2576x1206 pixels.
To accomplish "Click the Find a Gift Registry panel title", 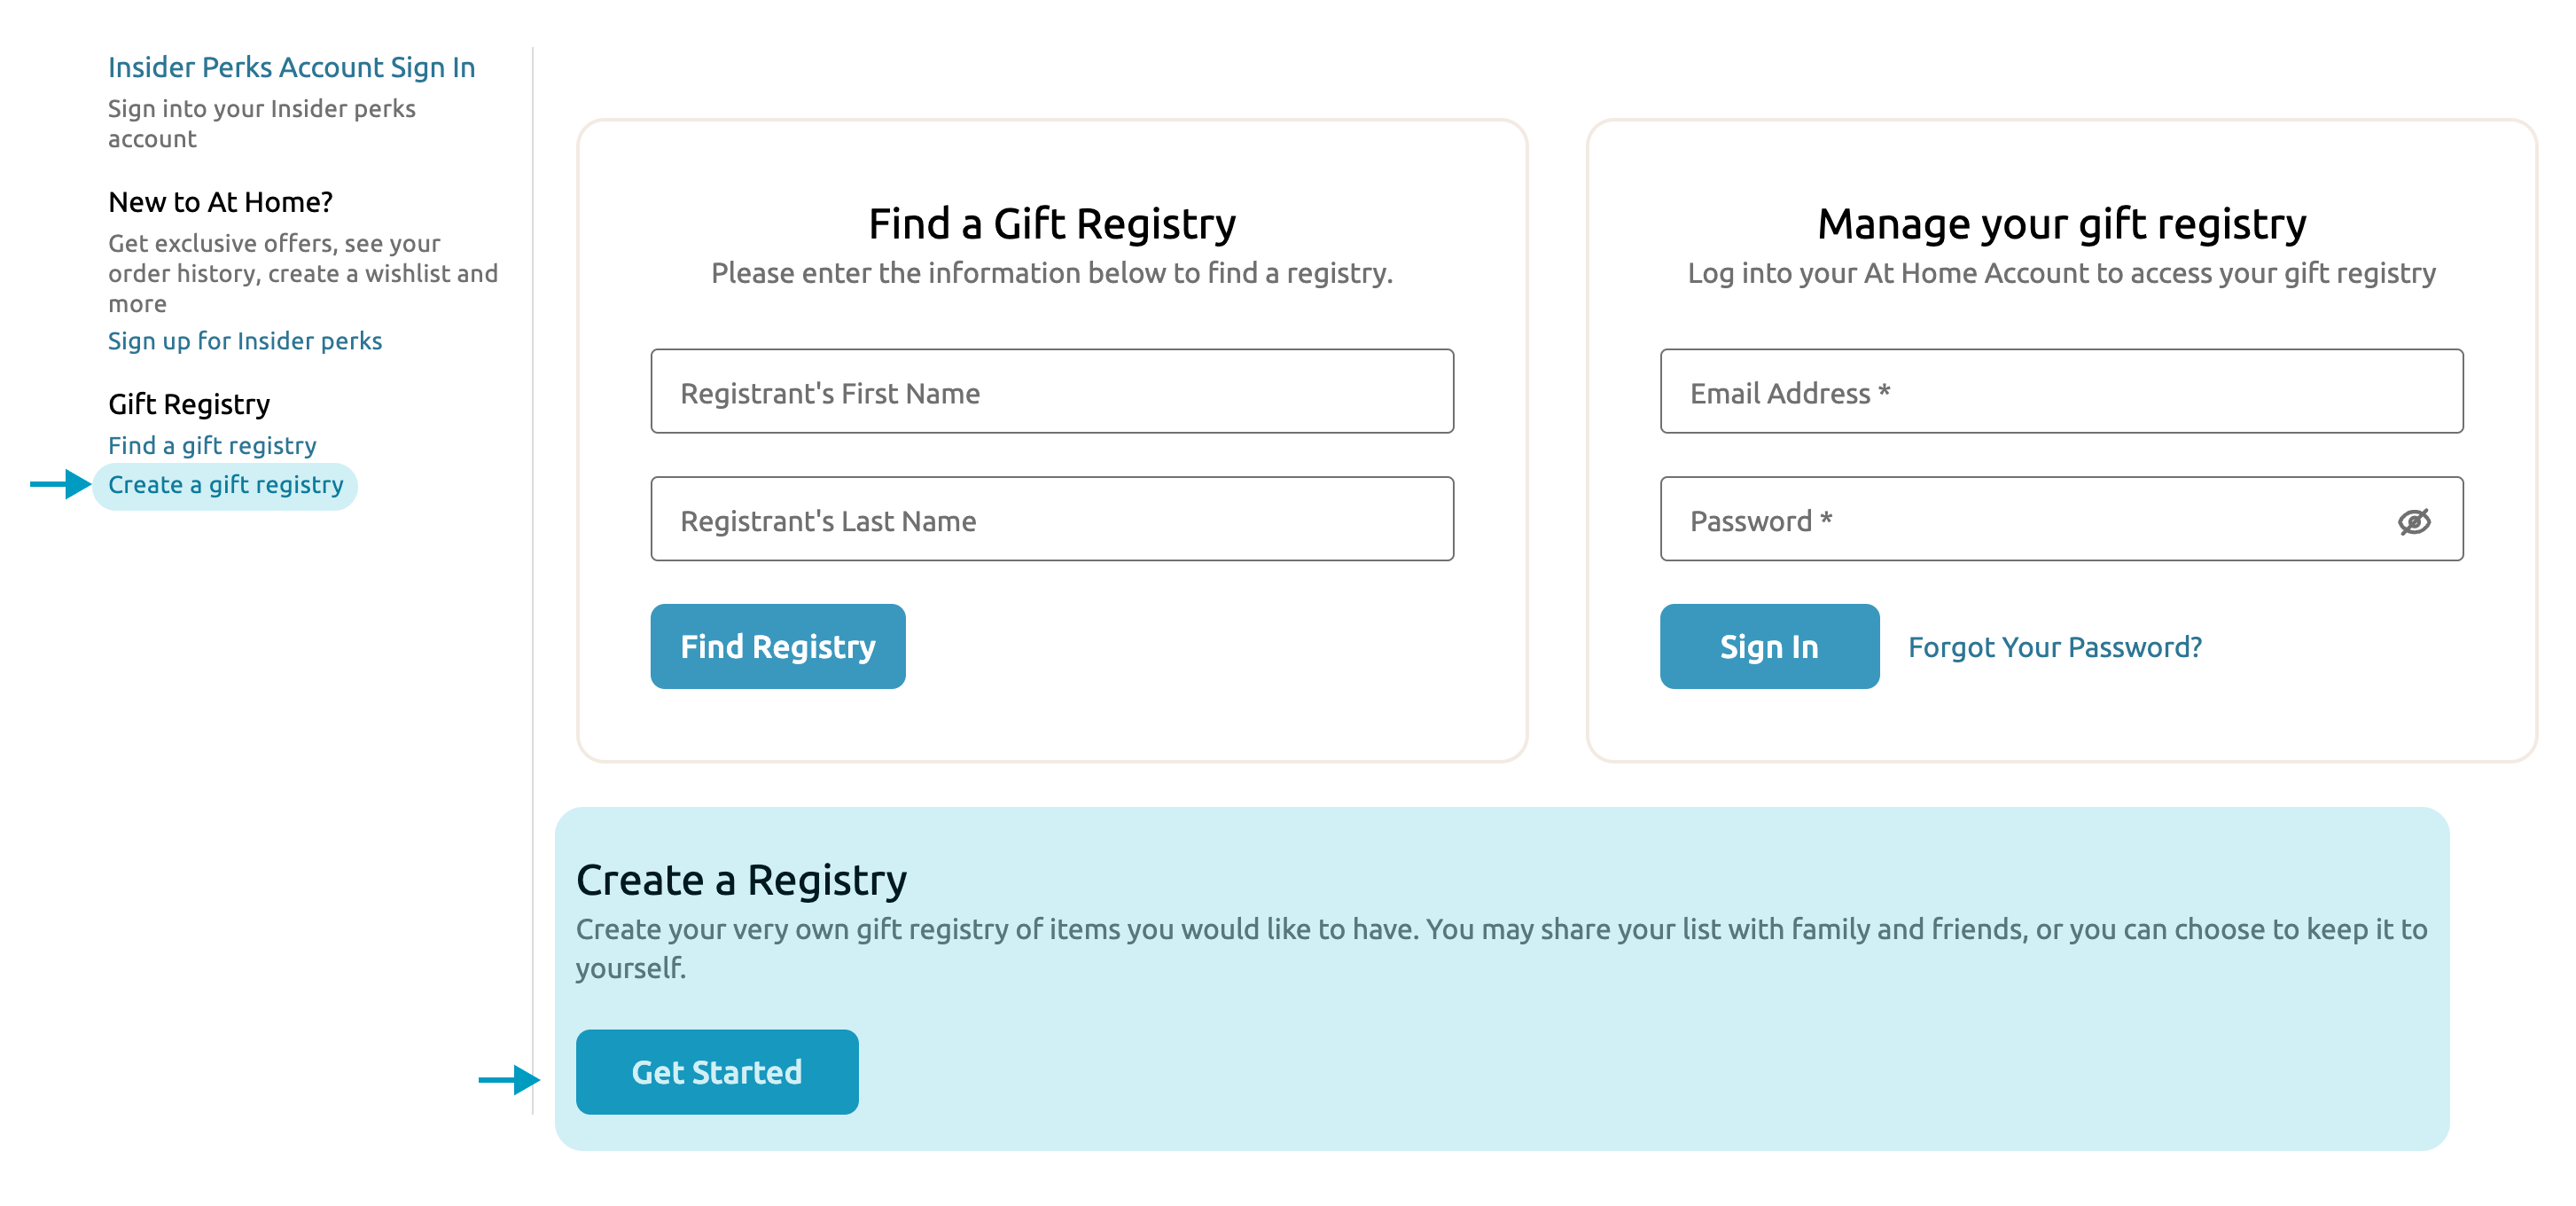I will [x=1051, y=222].
